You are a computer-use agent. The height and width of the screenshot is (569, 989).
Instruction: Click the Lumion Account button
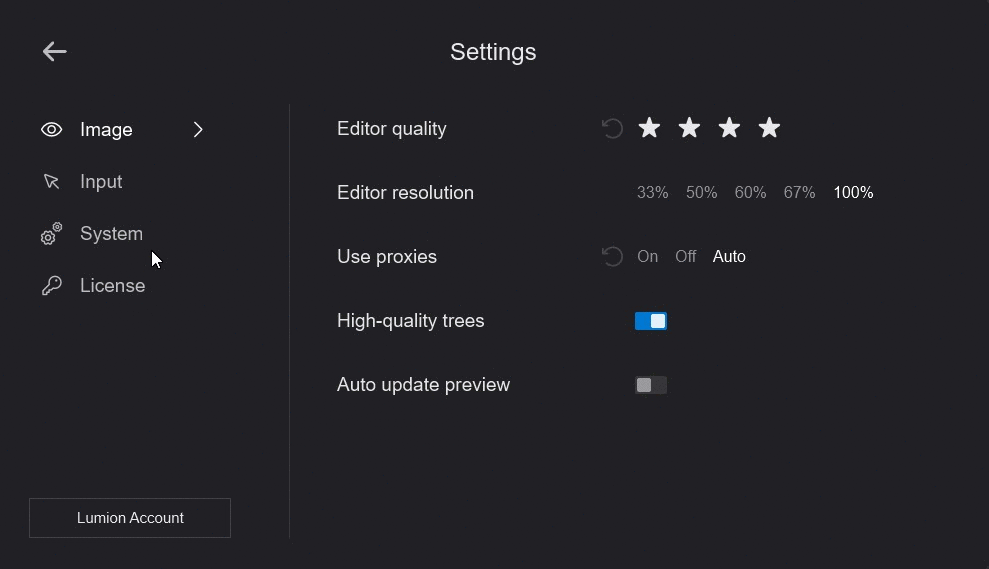tap(130, 518)
